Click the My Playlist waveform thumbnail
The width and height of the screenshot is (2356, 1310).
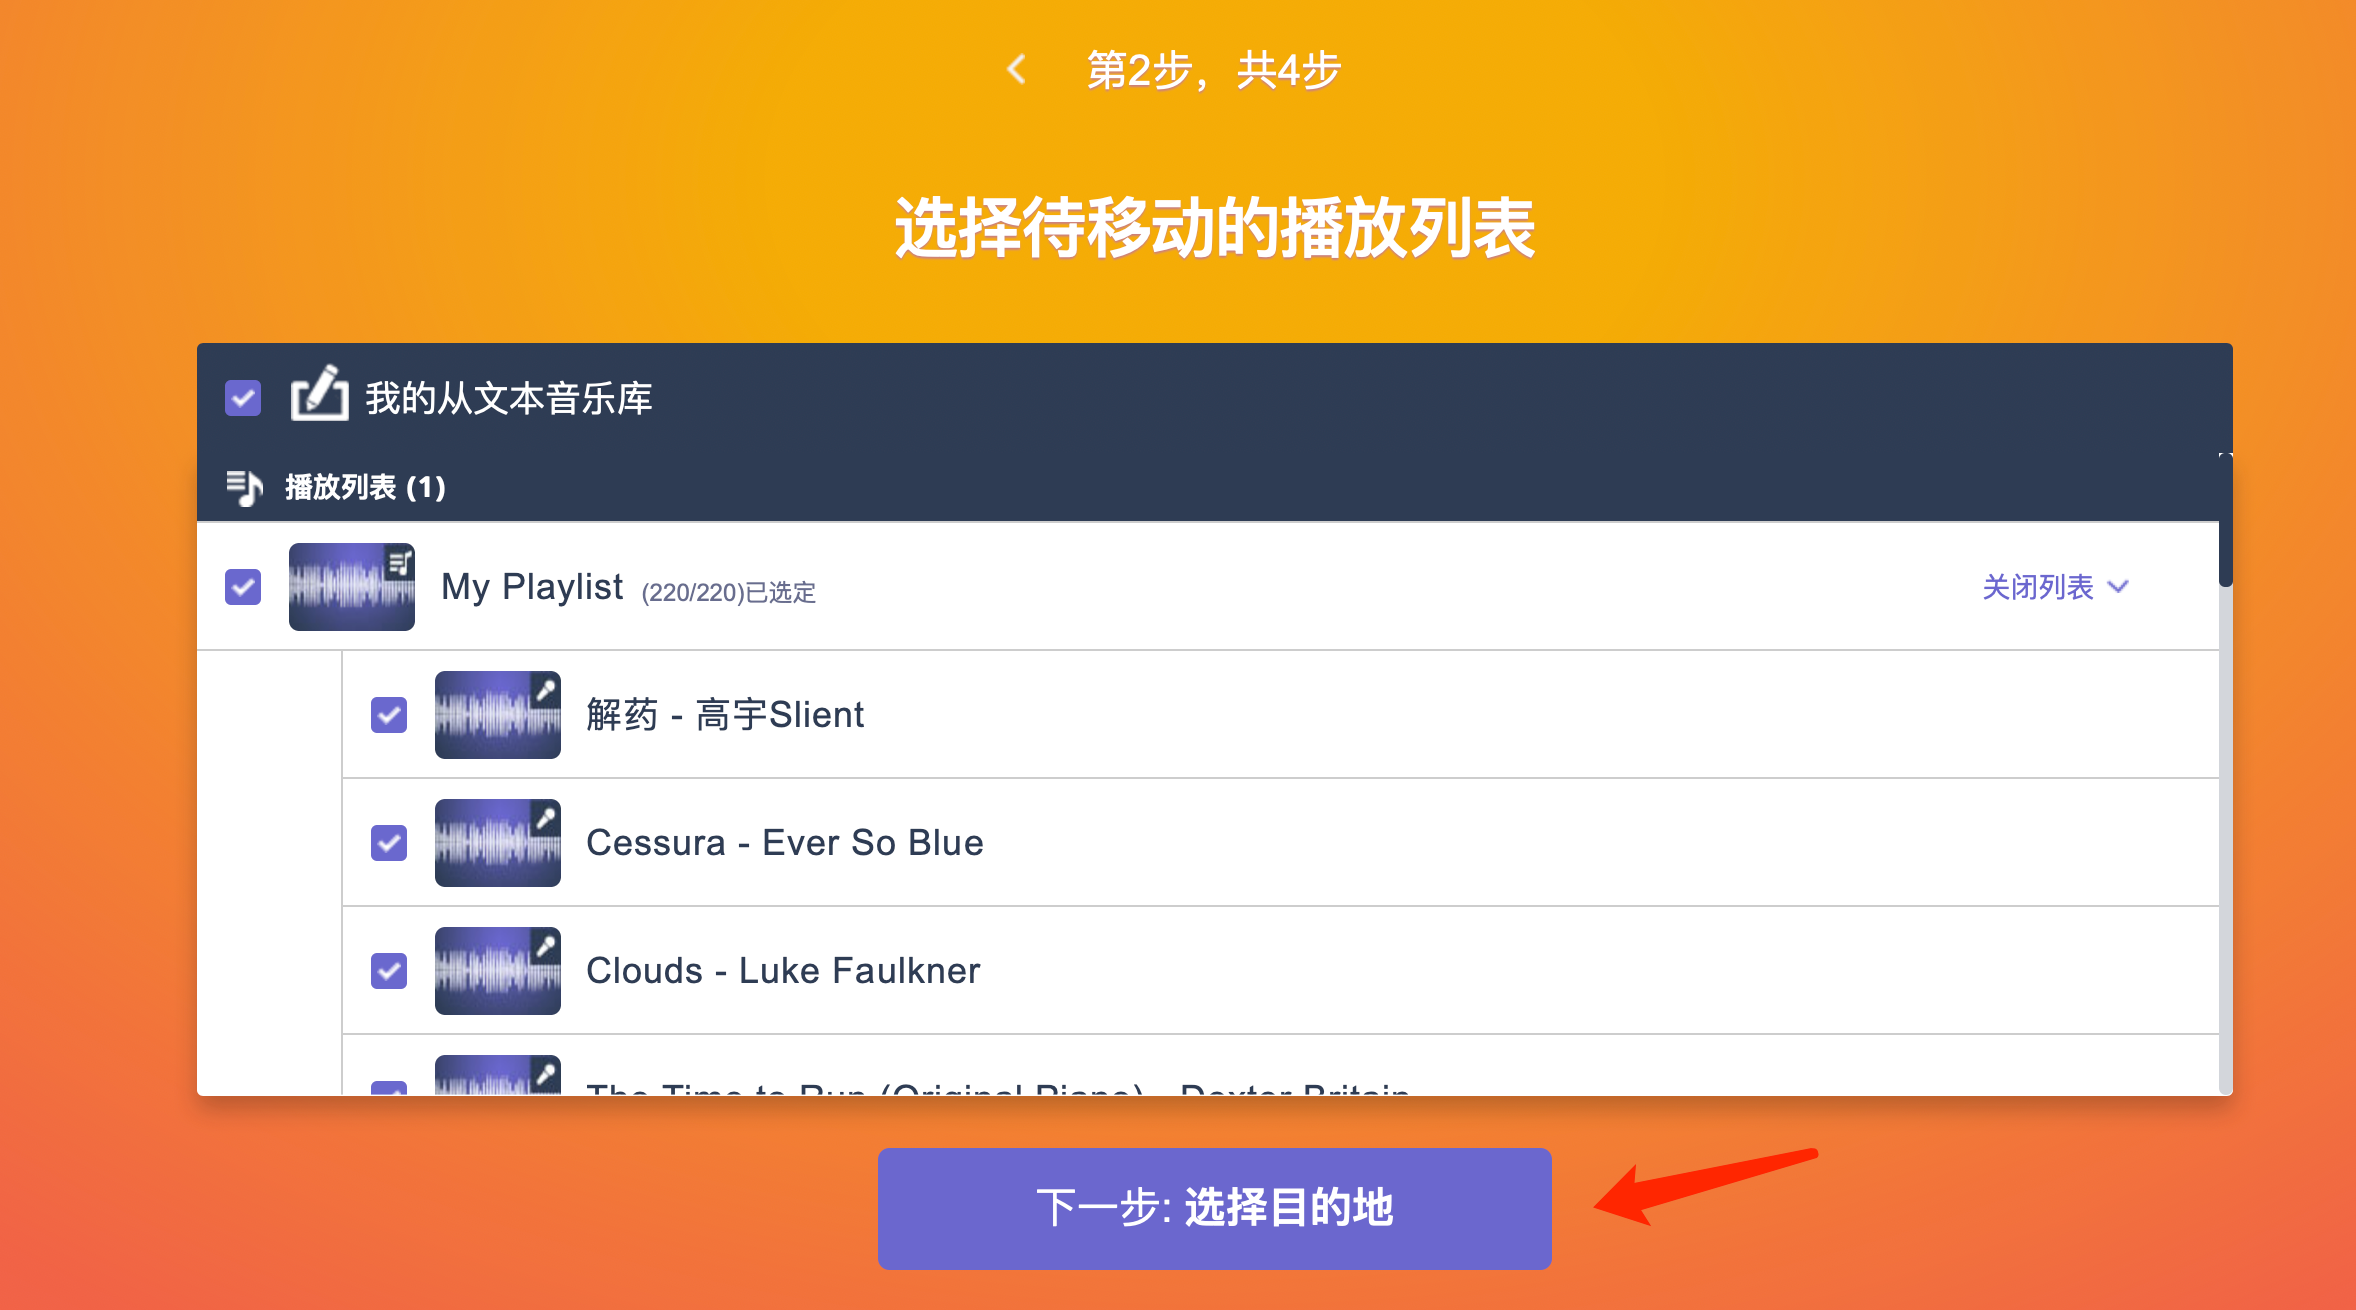click(x=351, y=587)
